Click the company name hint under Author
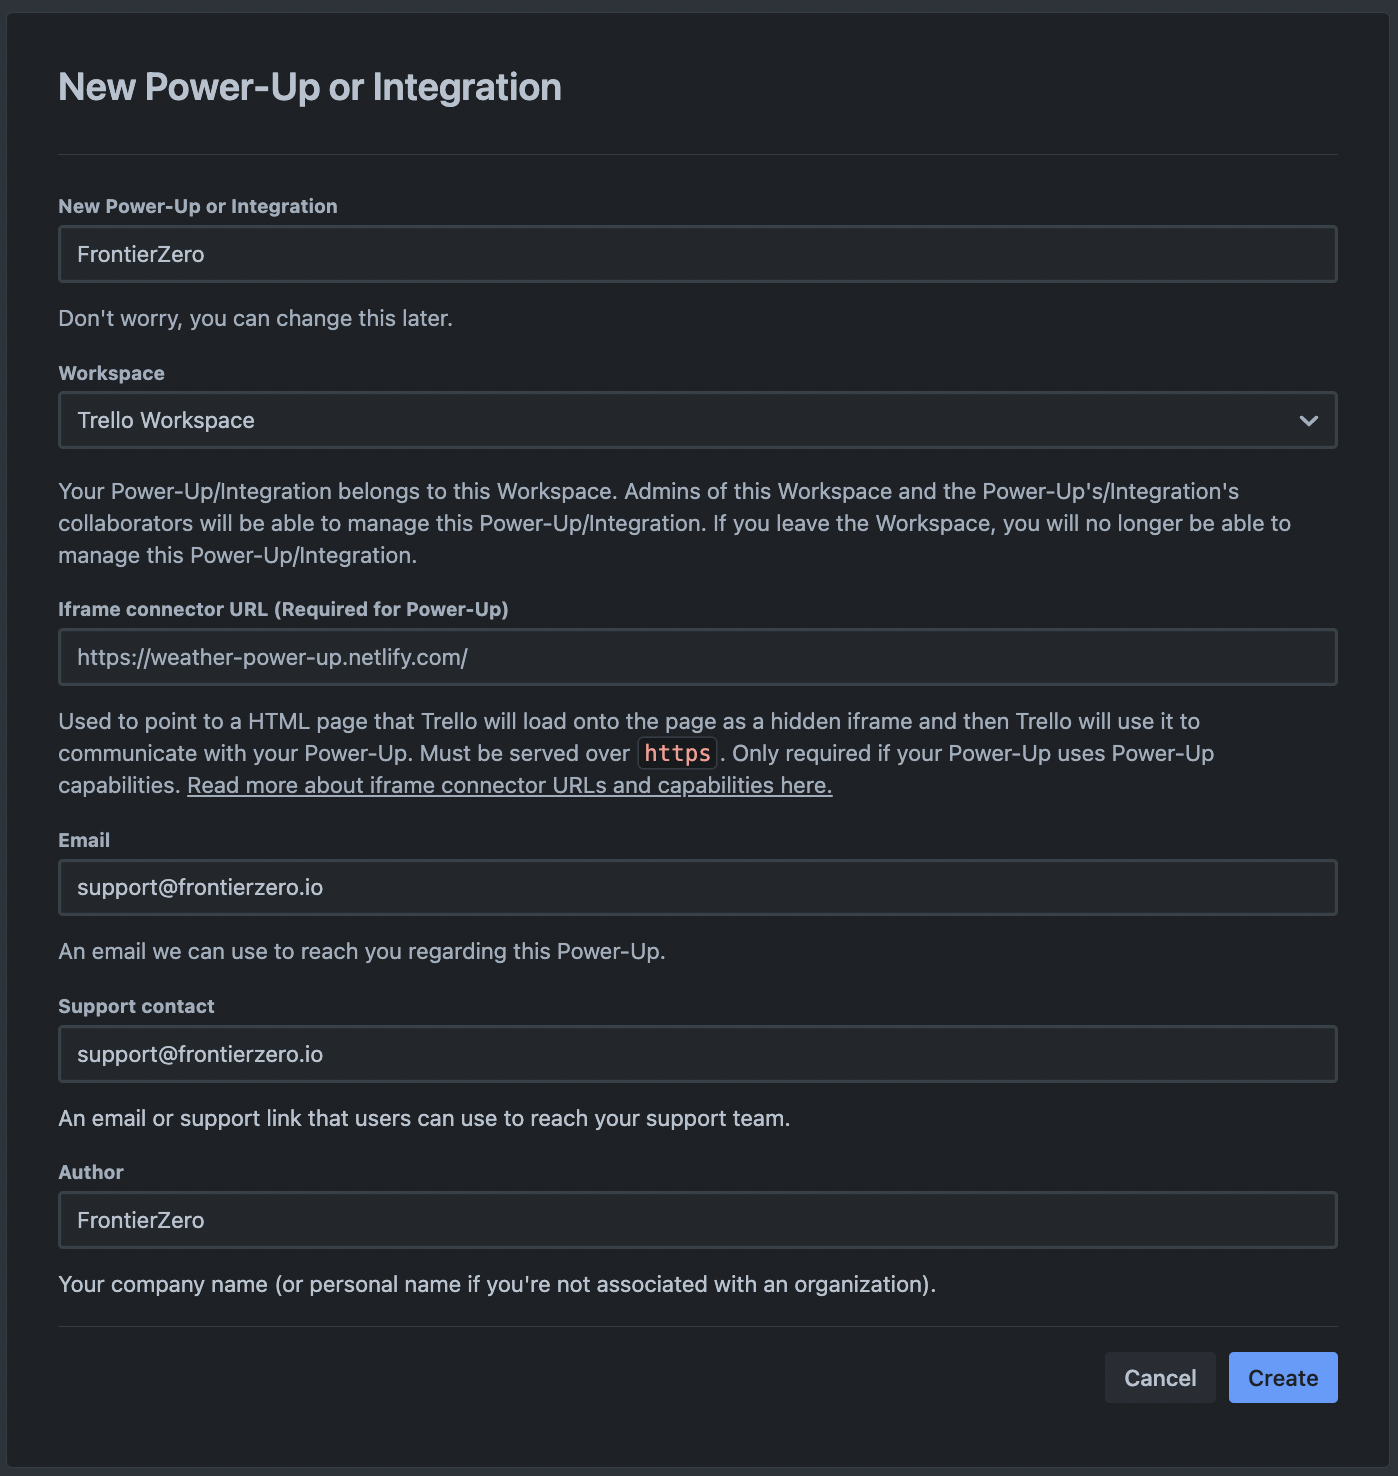Image resolution: width=1398 pixels, height=1476 pixels. [497, 1284]
